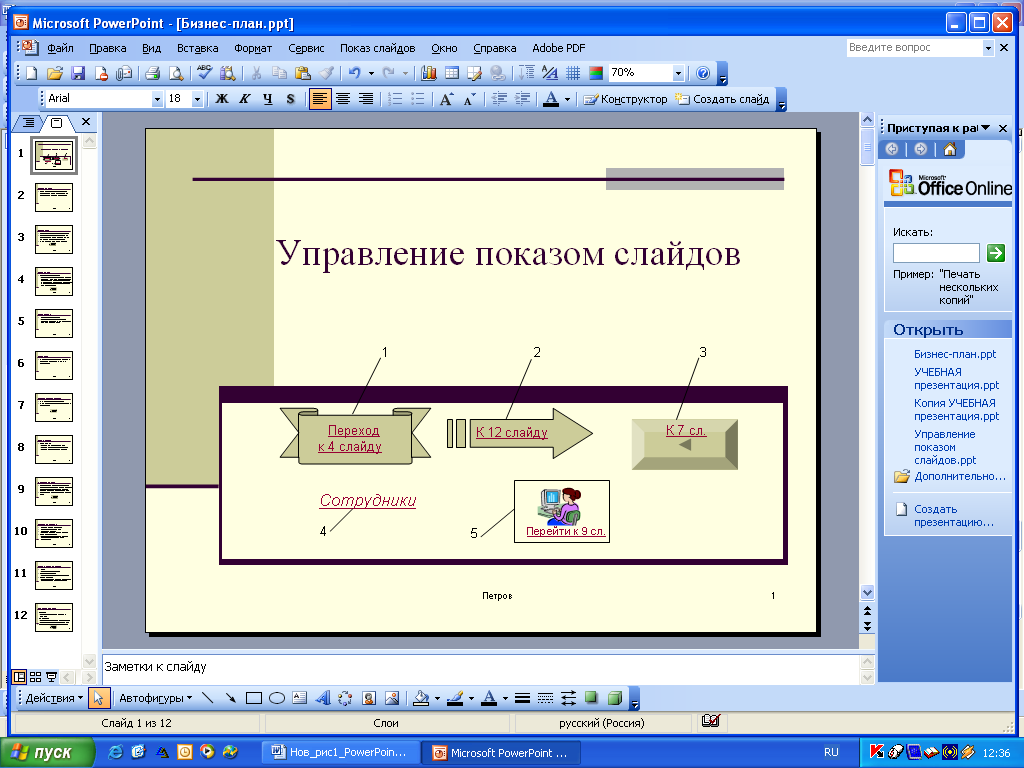This screenshot has height=768, width=1024.
Task: Click the Home icon in the task pane
Action: 949,150
